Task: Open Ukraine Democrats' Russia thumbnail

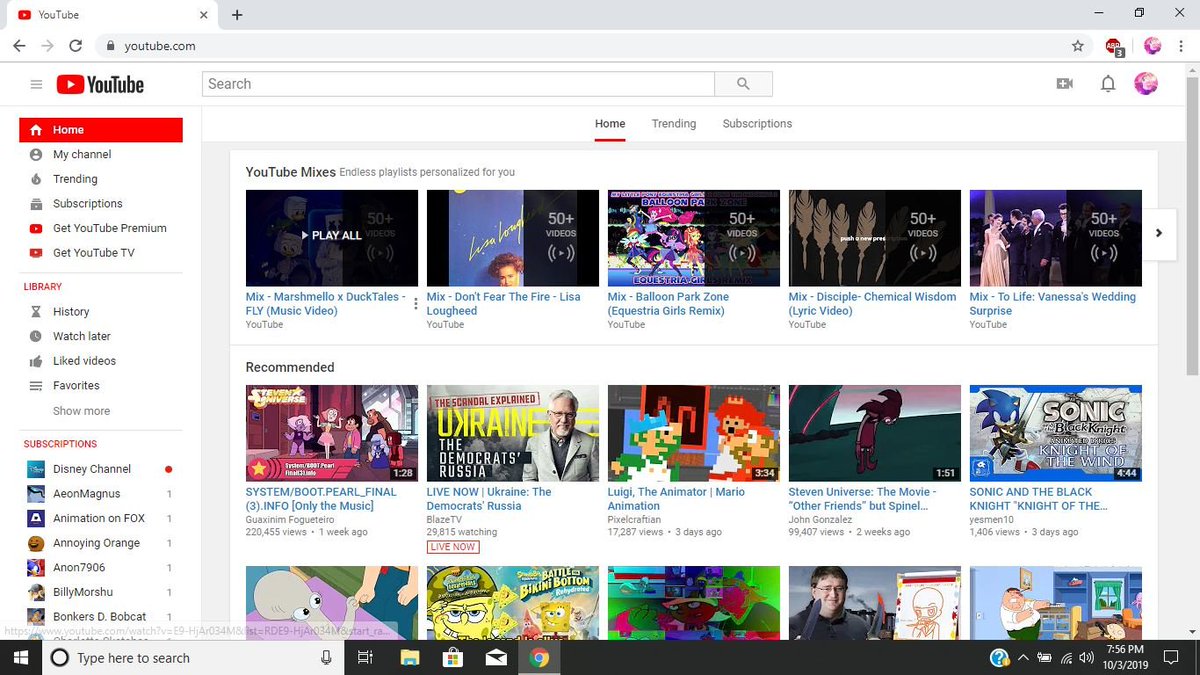Action: pyautogui.click(x=513, y=433)
